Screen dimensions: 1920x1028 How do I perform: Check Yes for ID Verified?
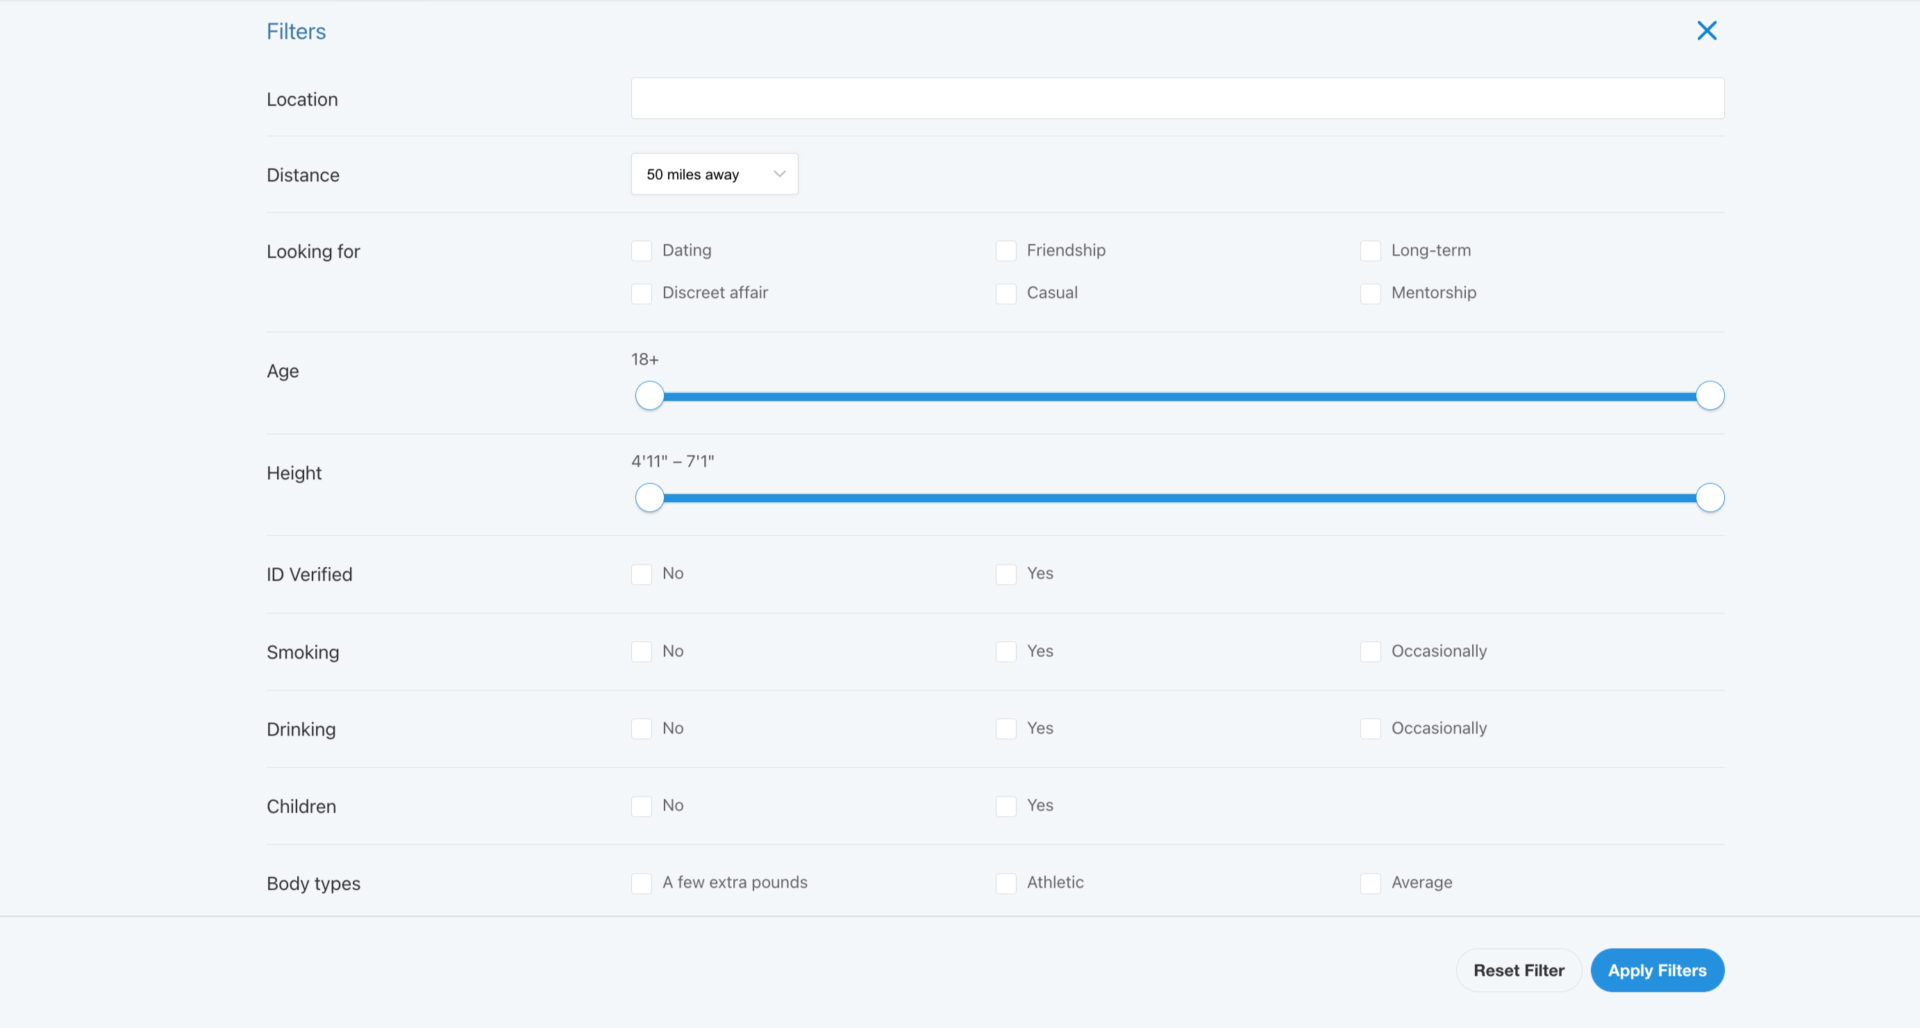coord(1006,574)
